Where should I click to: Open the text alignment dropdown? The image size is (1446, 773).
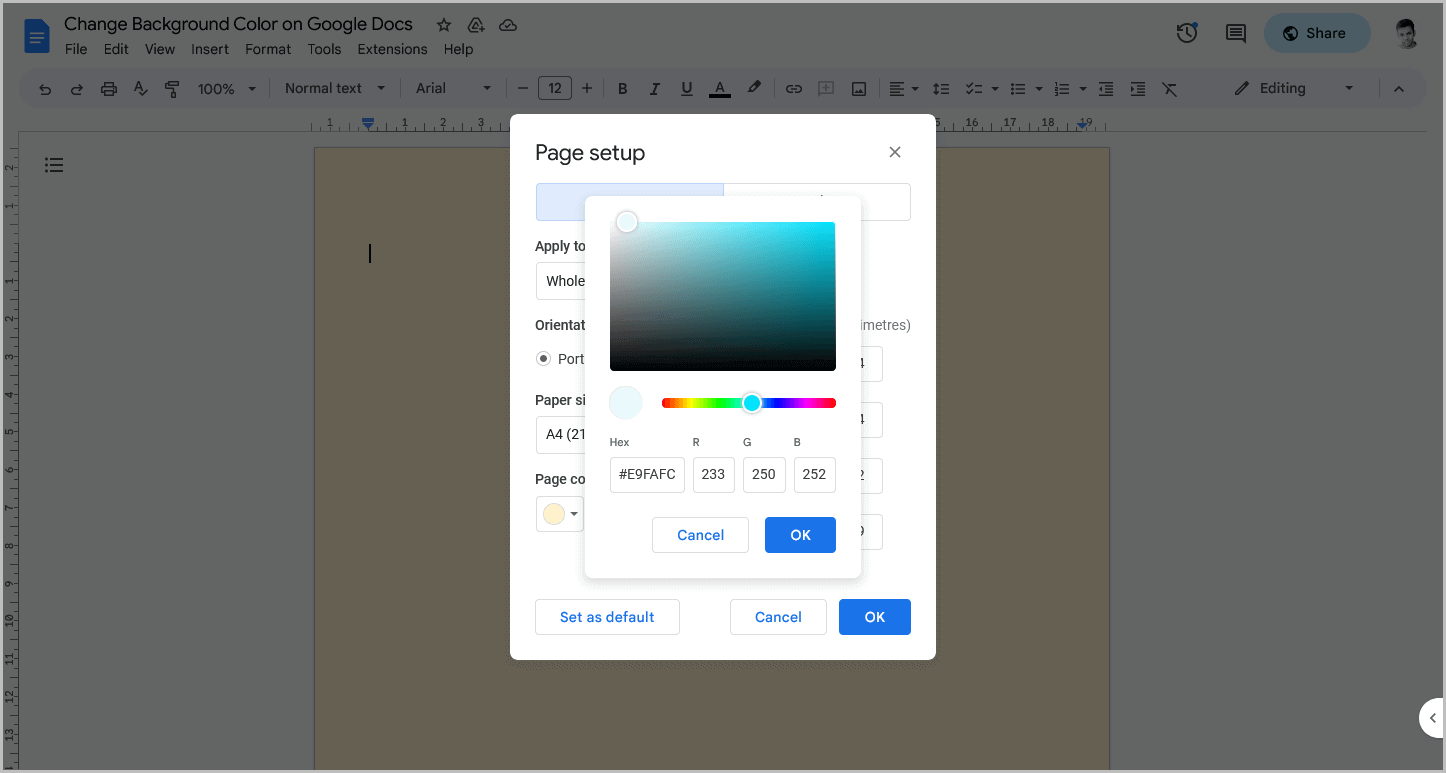pyautogui.click(x=903, y=89)
